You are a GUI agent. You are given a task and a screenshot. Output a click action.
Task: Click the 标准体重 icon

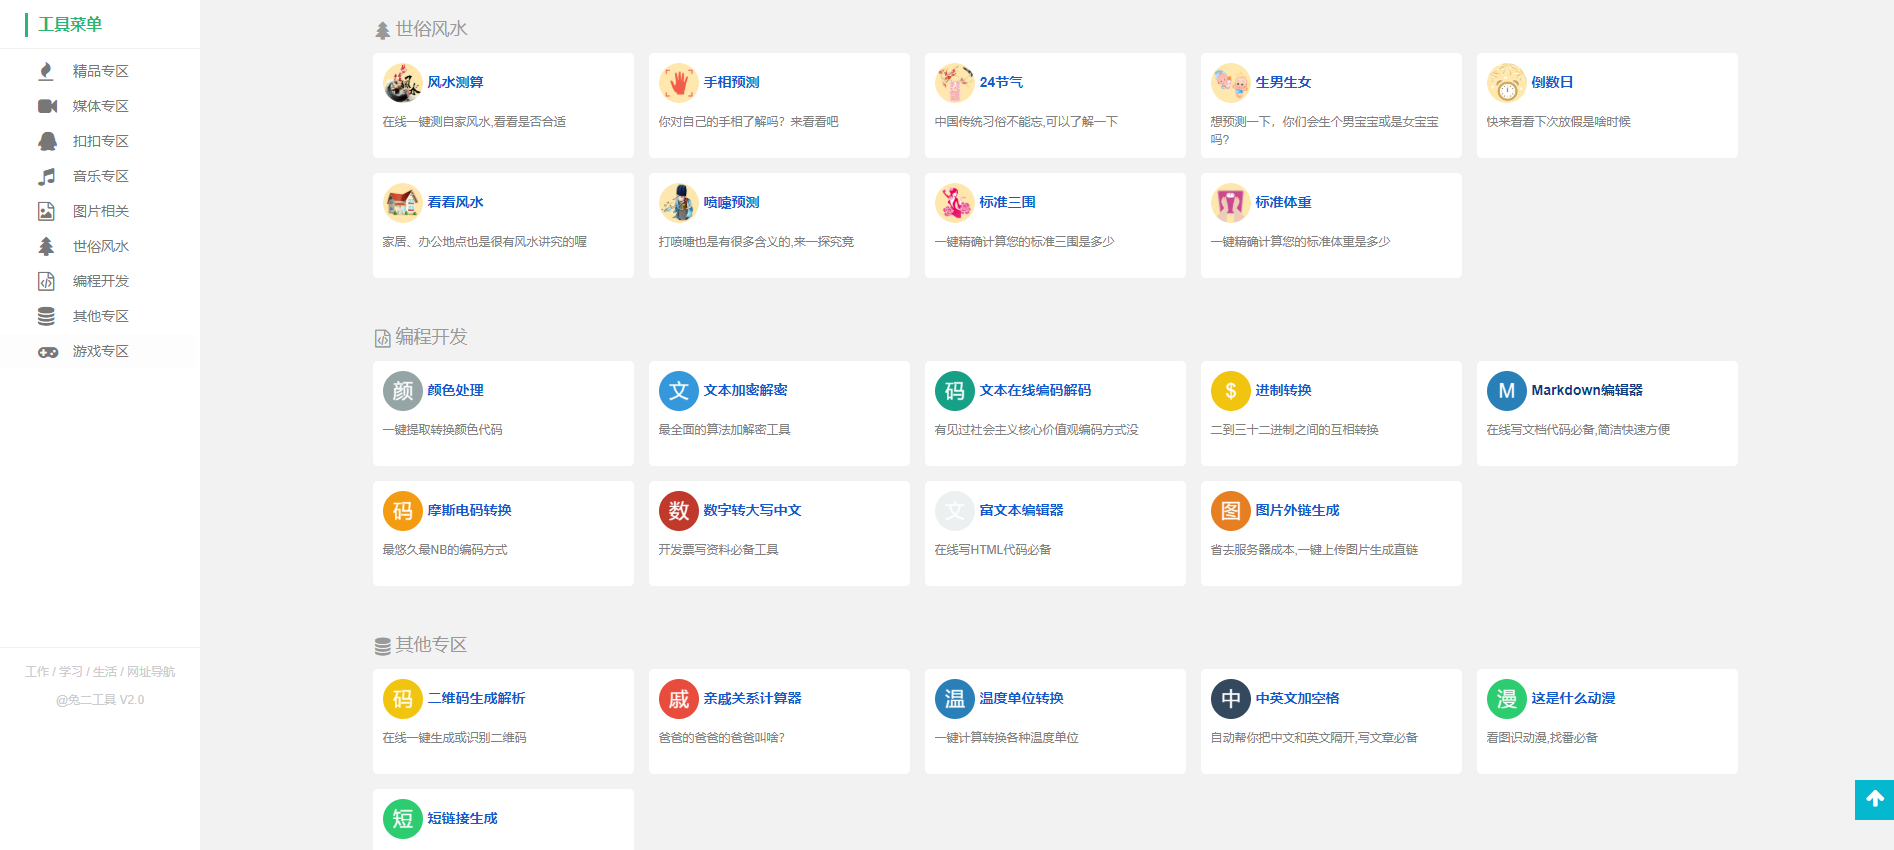point(1231,203)
